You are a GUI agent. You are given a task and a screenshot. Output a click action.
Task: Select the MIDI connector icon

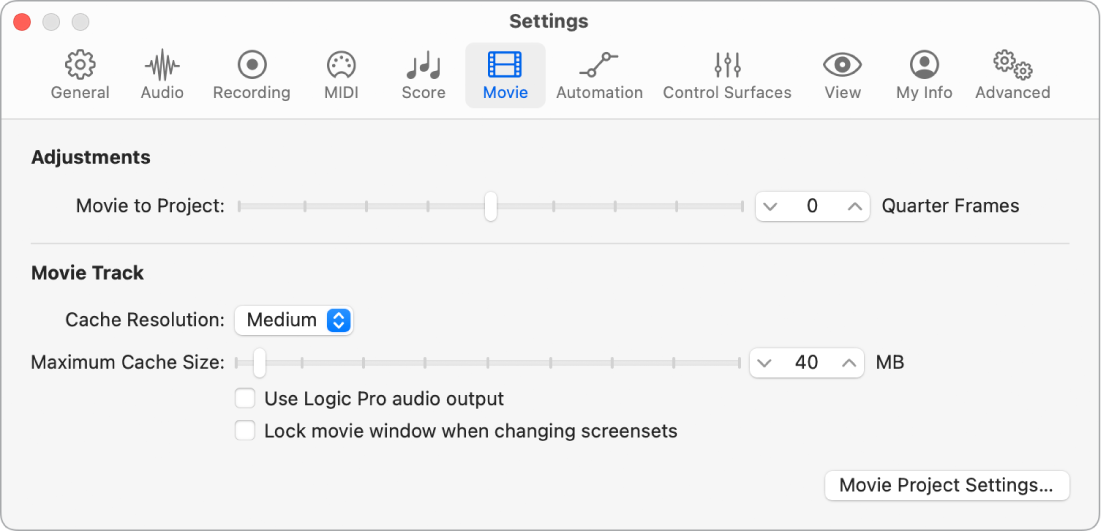(x=341, y=65)
